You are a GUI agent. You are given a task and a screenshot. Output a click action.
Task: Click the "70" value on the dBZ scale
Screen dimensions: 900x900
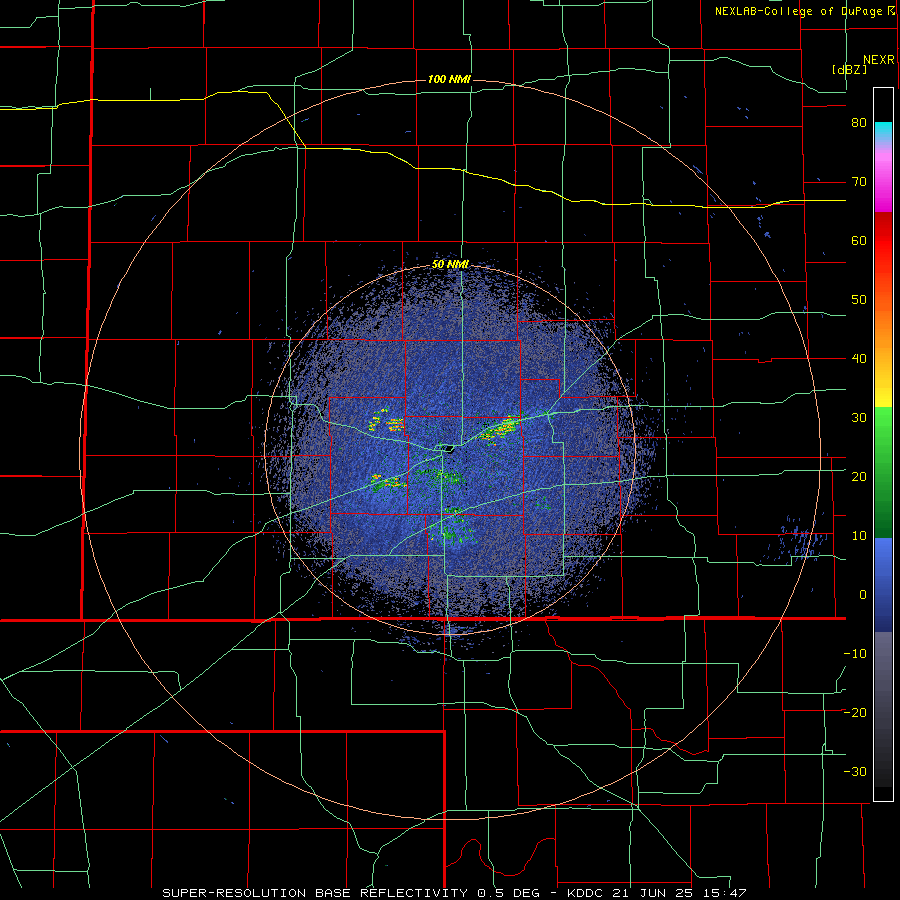pos(859,182)
